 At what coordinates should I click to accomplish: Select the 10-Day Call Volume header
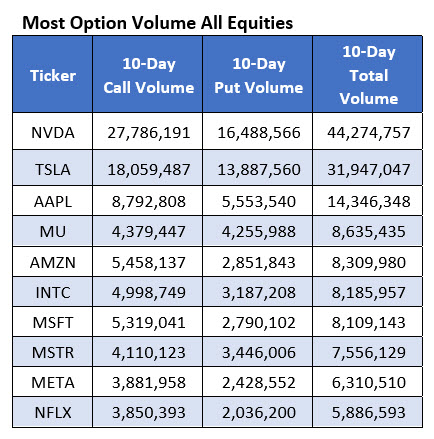(148, 75)
